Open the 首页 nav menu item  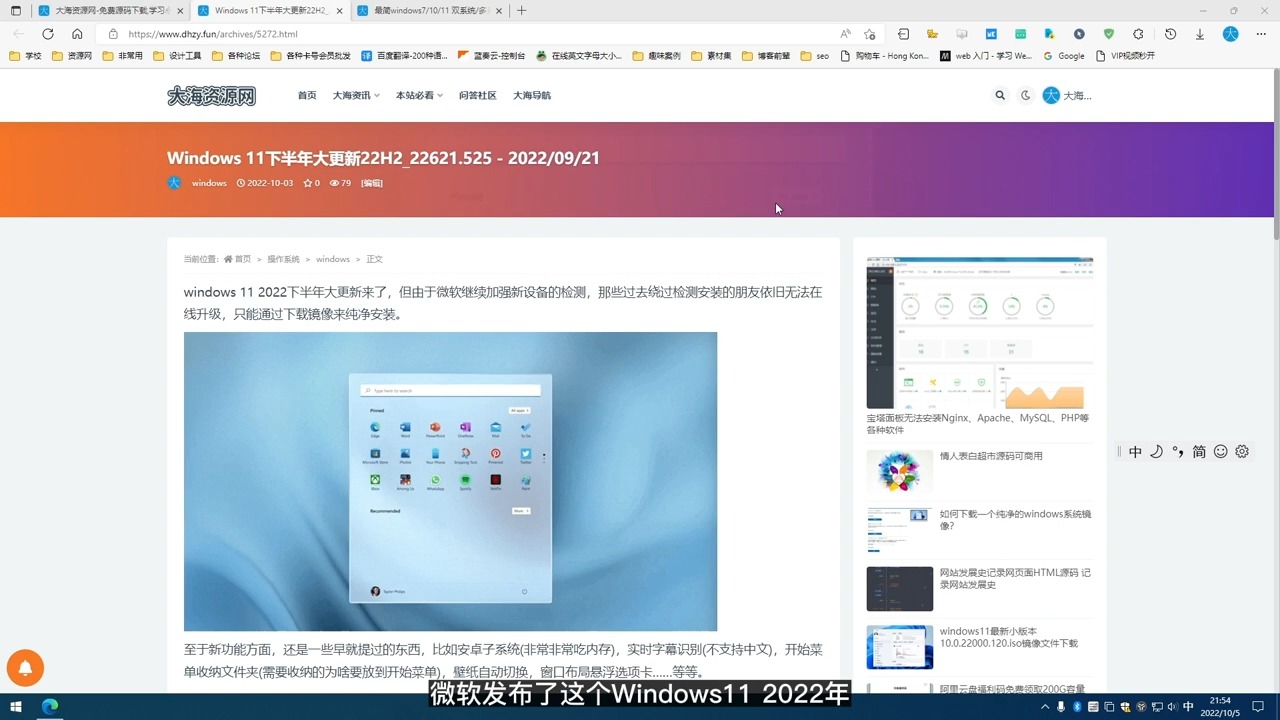click(x=307, y=96)
